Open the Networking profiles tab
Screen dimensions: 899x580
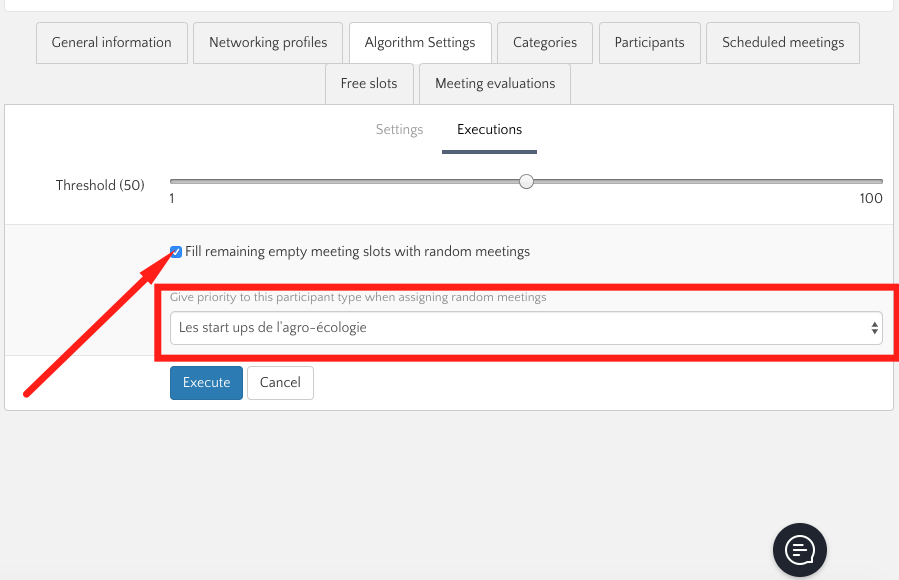click(x=268, y=43)
